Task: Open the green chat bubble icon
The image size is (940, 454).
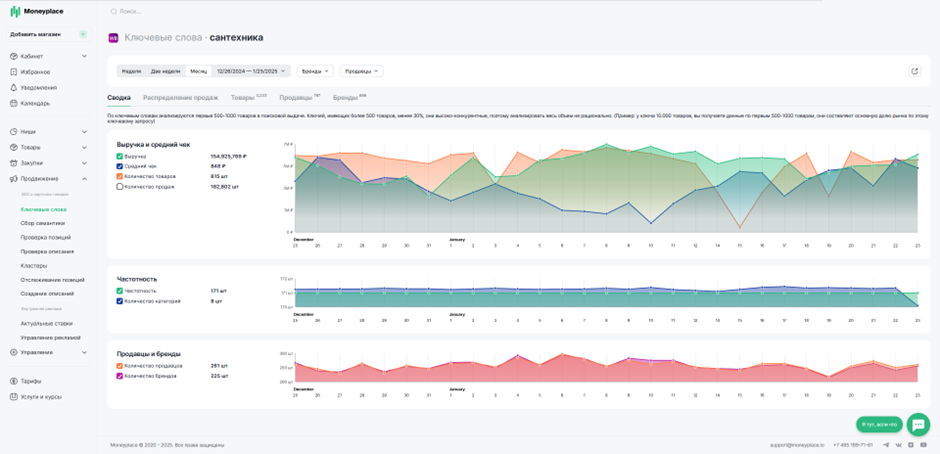Action: click(918, 424)
